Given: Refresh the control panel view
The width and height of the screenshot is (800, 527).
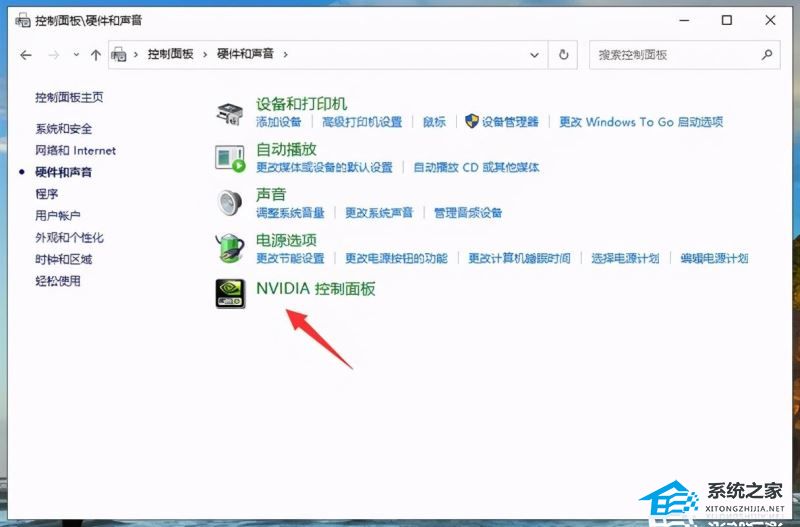Looking at the screenshot, I should click(x=565, y=55).
